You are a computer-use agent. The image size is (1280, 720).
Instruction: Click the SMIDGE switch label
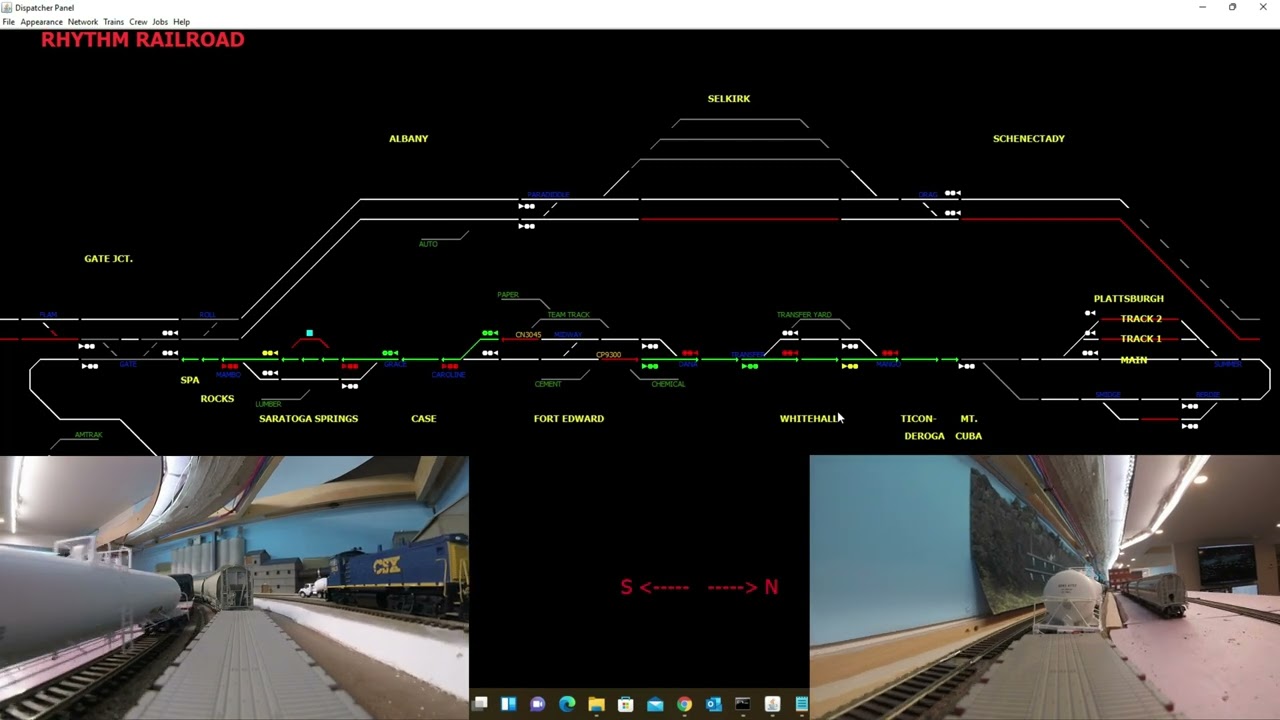tap(1108, 395)
